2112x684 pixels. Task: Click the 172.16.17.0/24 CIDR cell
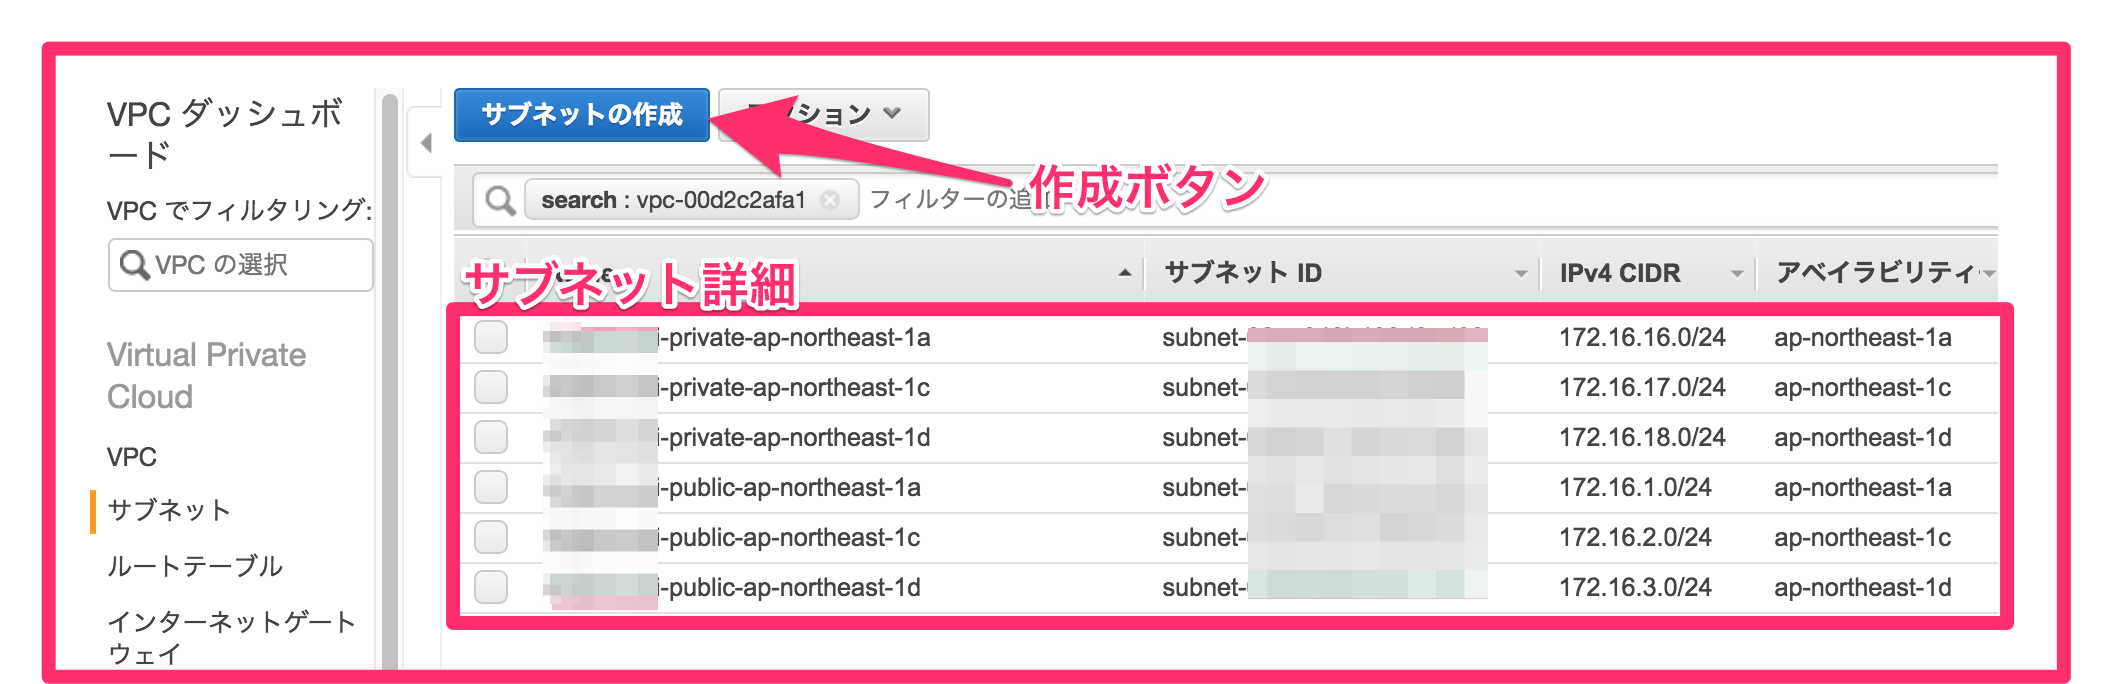coord(1642,388)
